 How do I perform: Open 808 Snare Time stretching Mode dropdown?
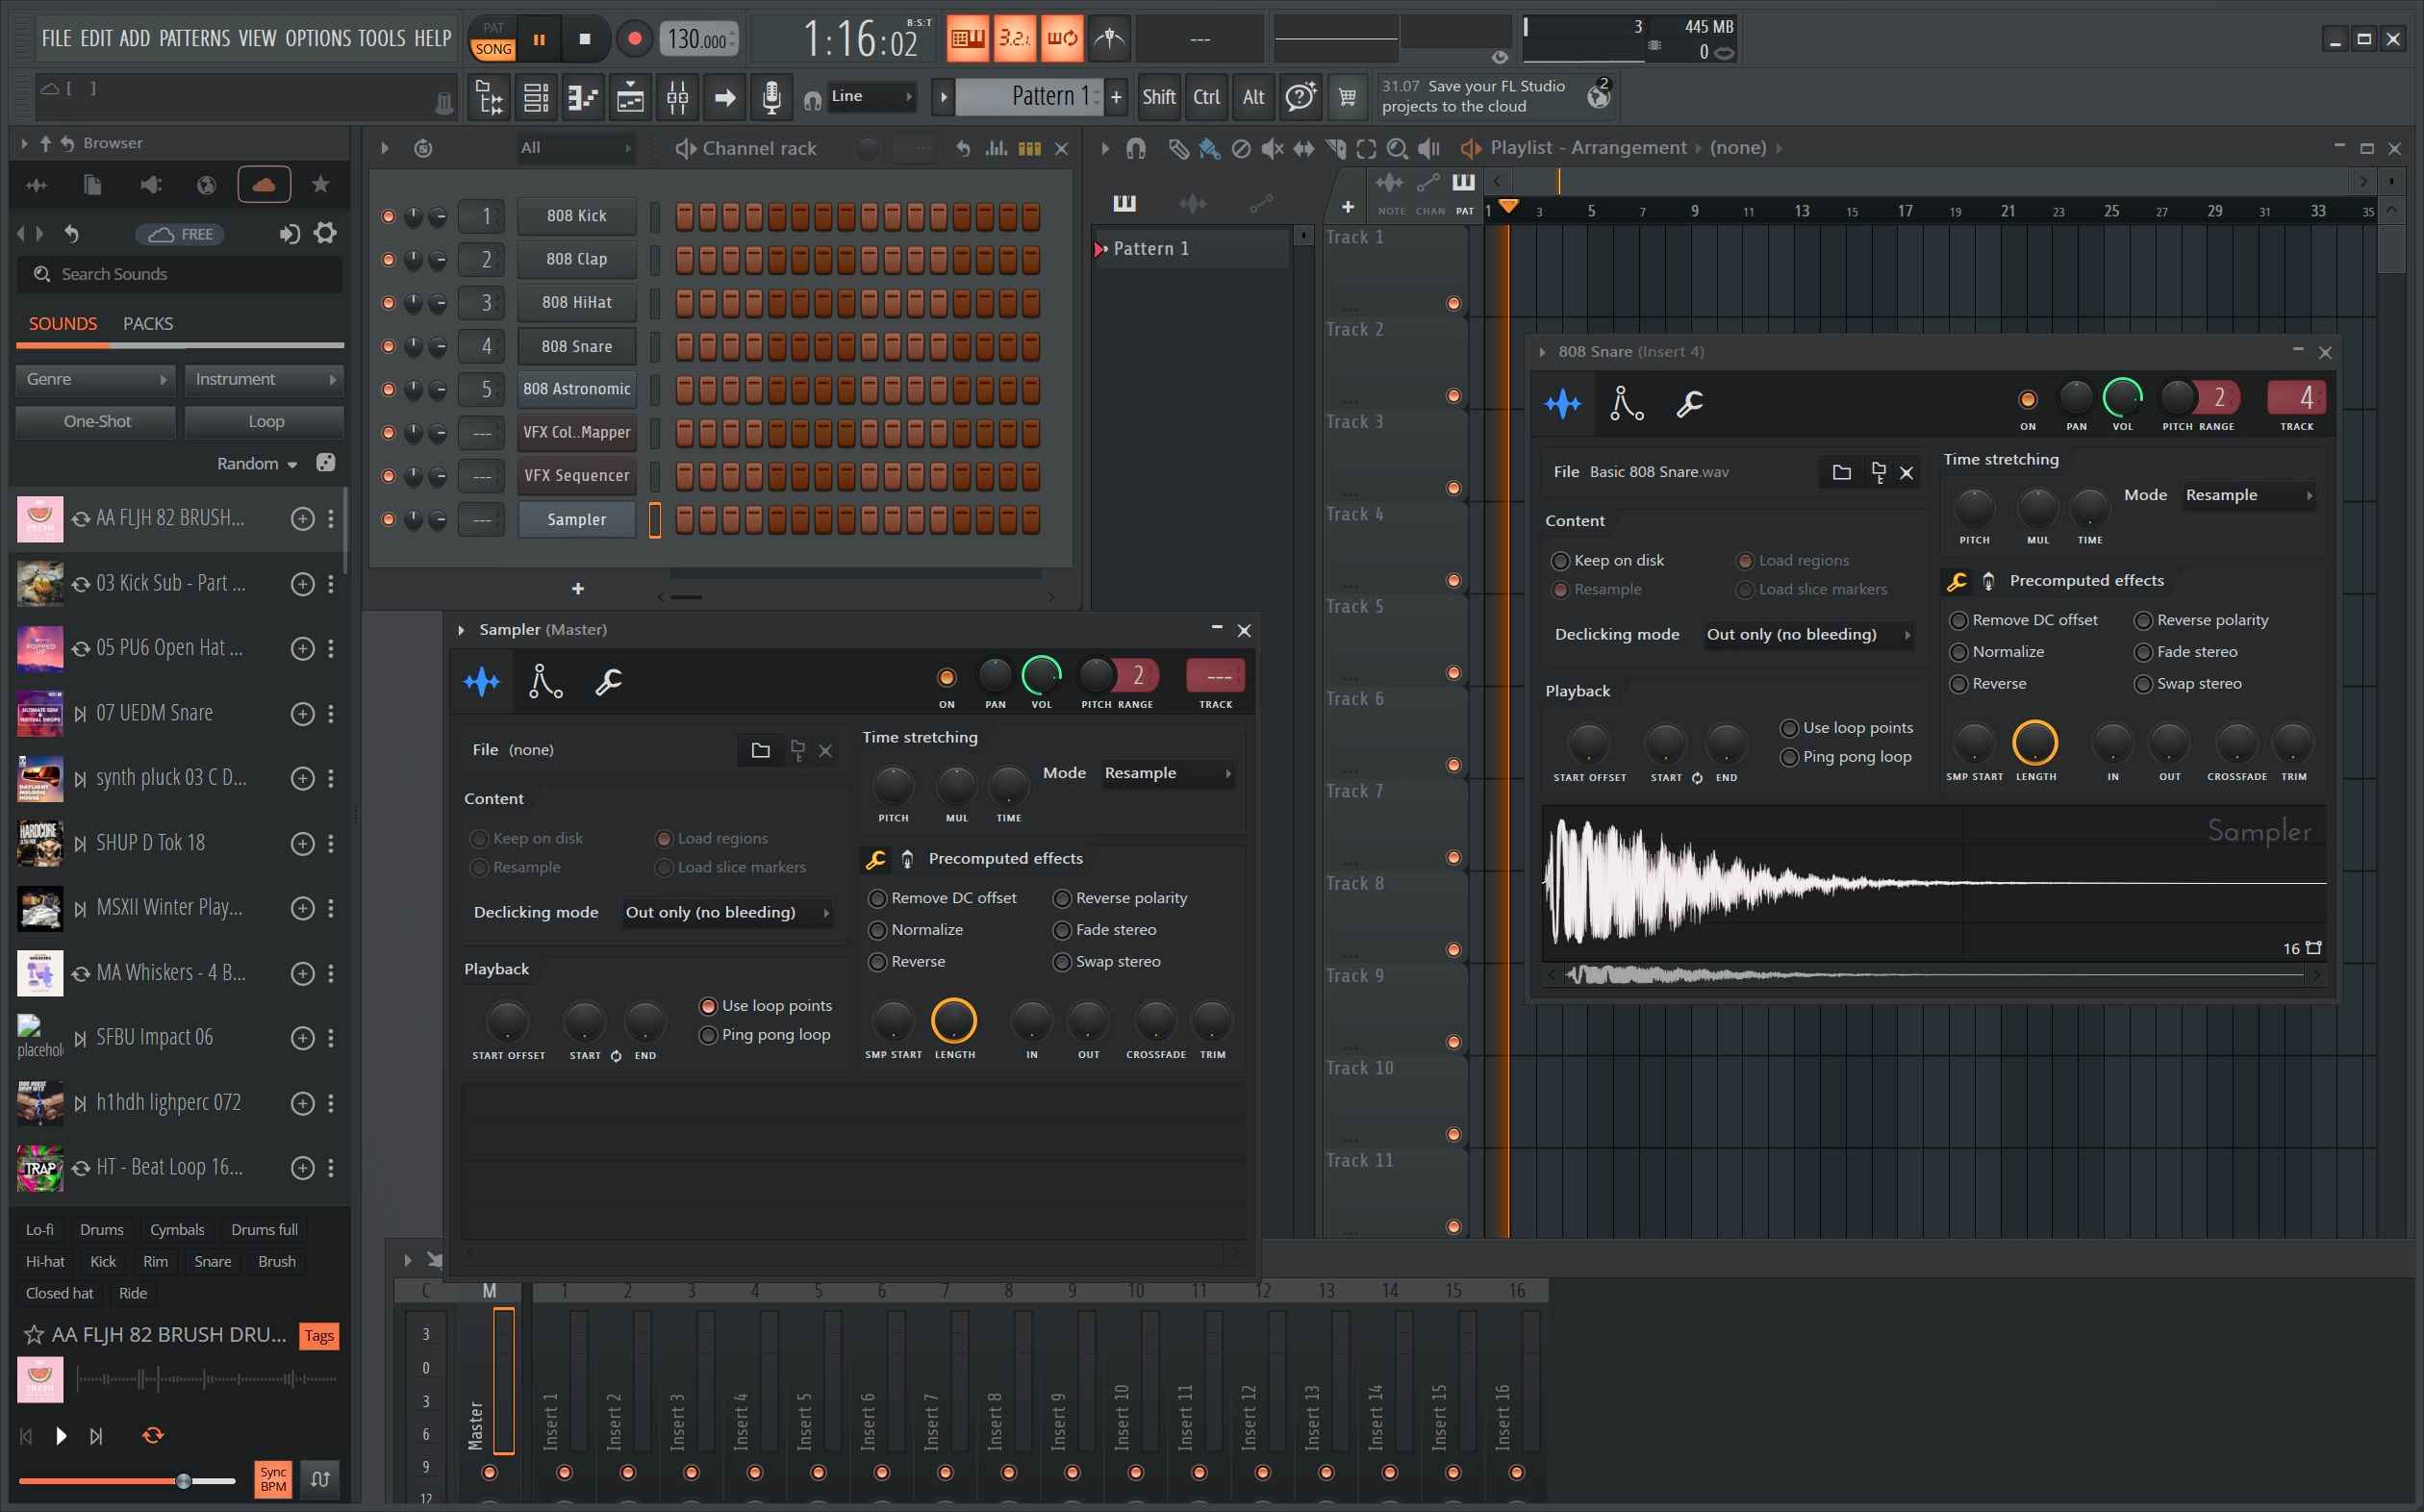[x=2248, y=495]
